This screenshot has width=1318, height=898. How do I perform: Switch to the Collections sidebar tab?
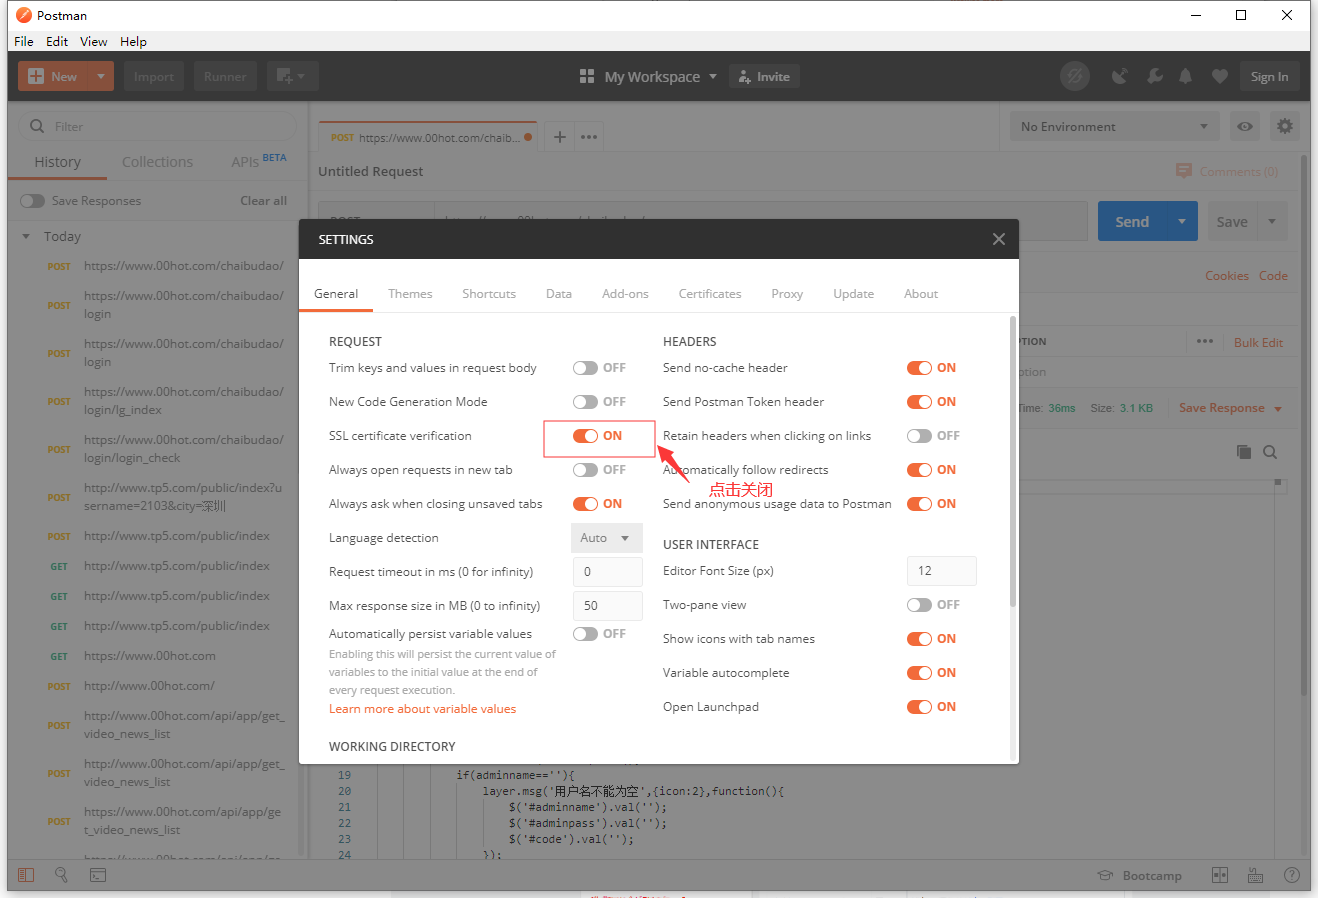coord(157,161)
